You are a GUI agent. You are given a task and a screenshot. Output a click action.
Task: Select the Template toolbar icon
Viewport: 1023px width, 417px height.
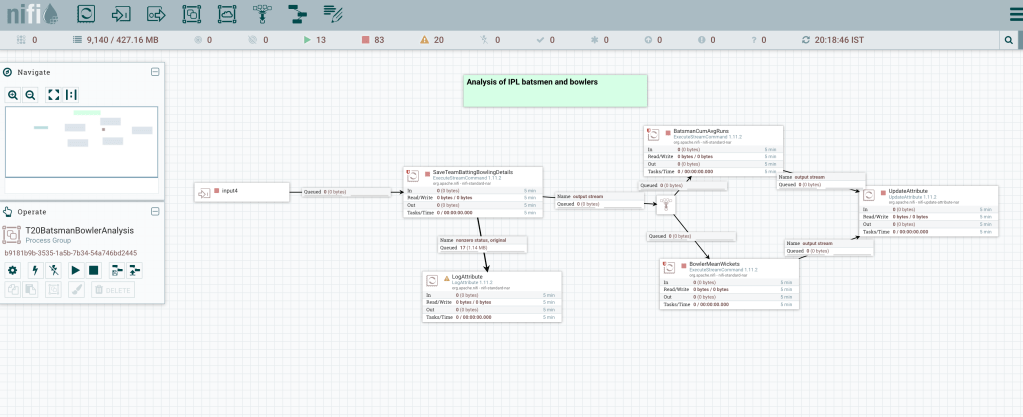click(x=297, y=14)
